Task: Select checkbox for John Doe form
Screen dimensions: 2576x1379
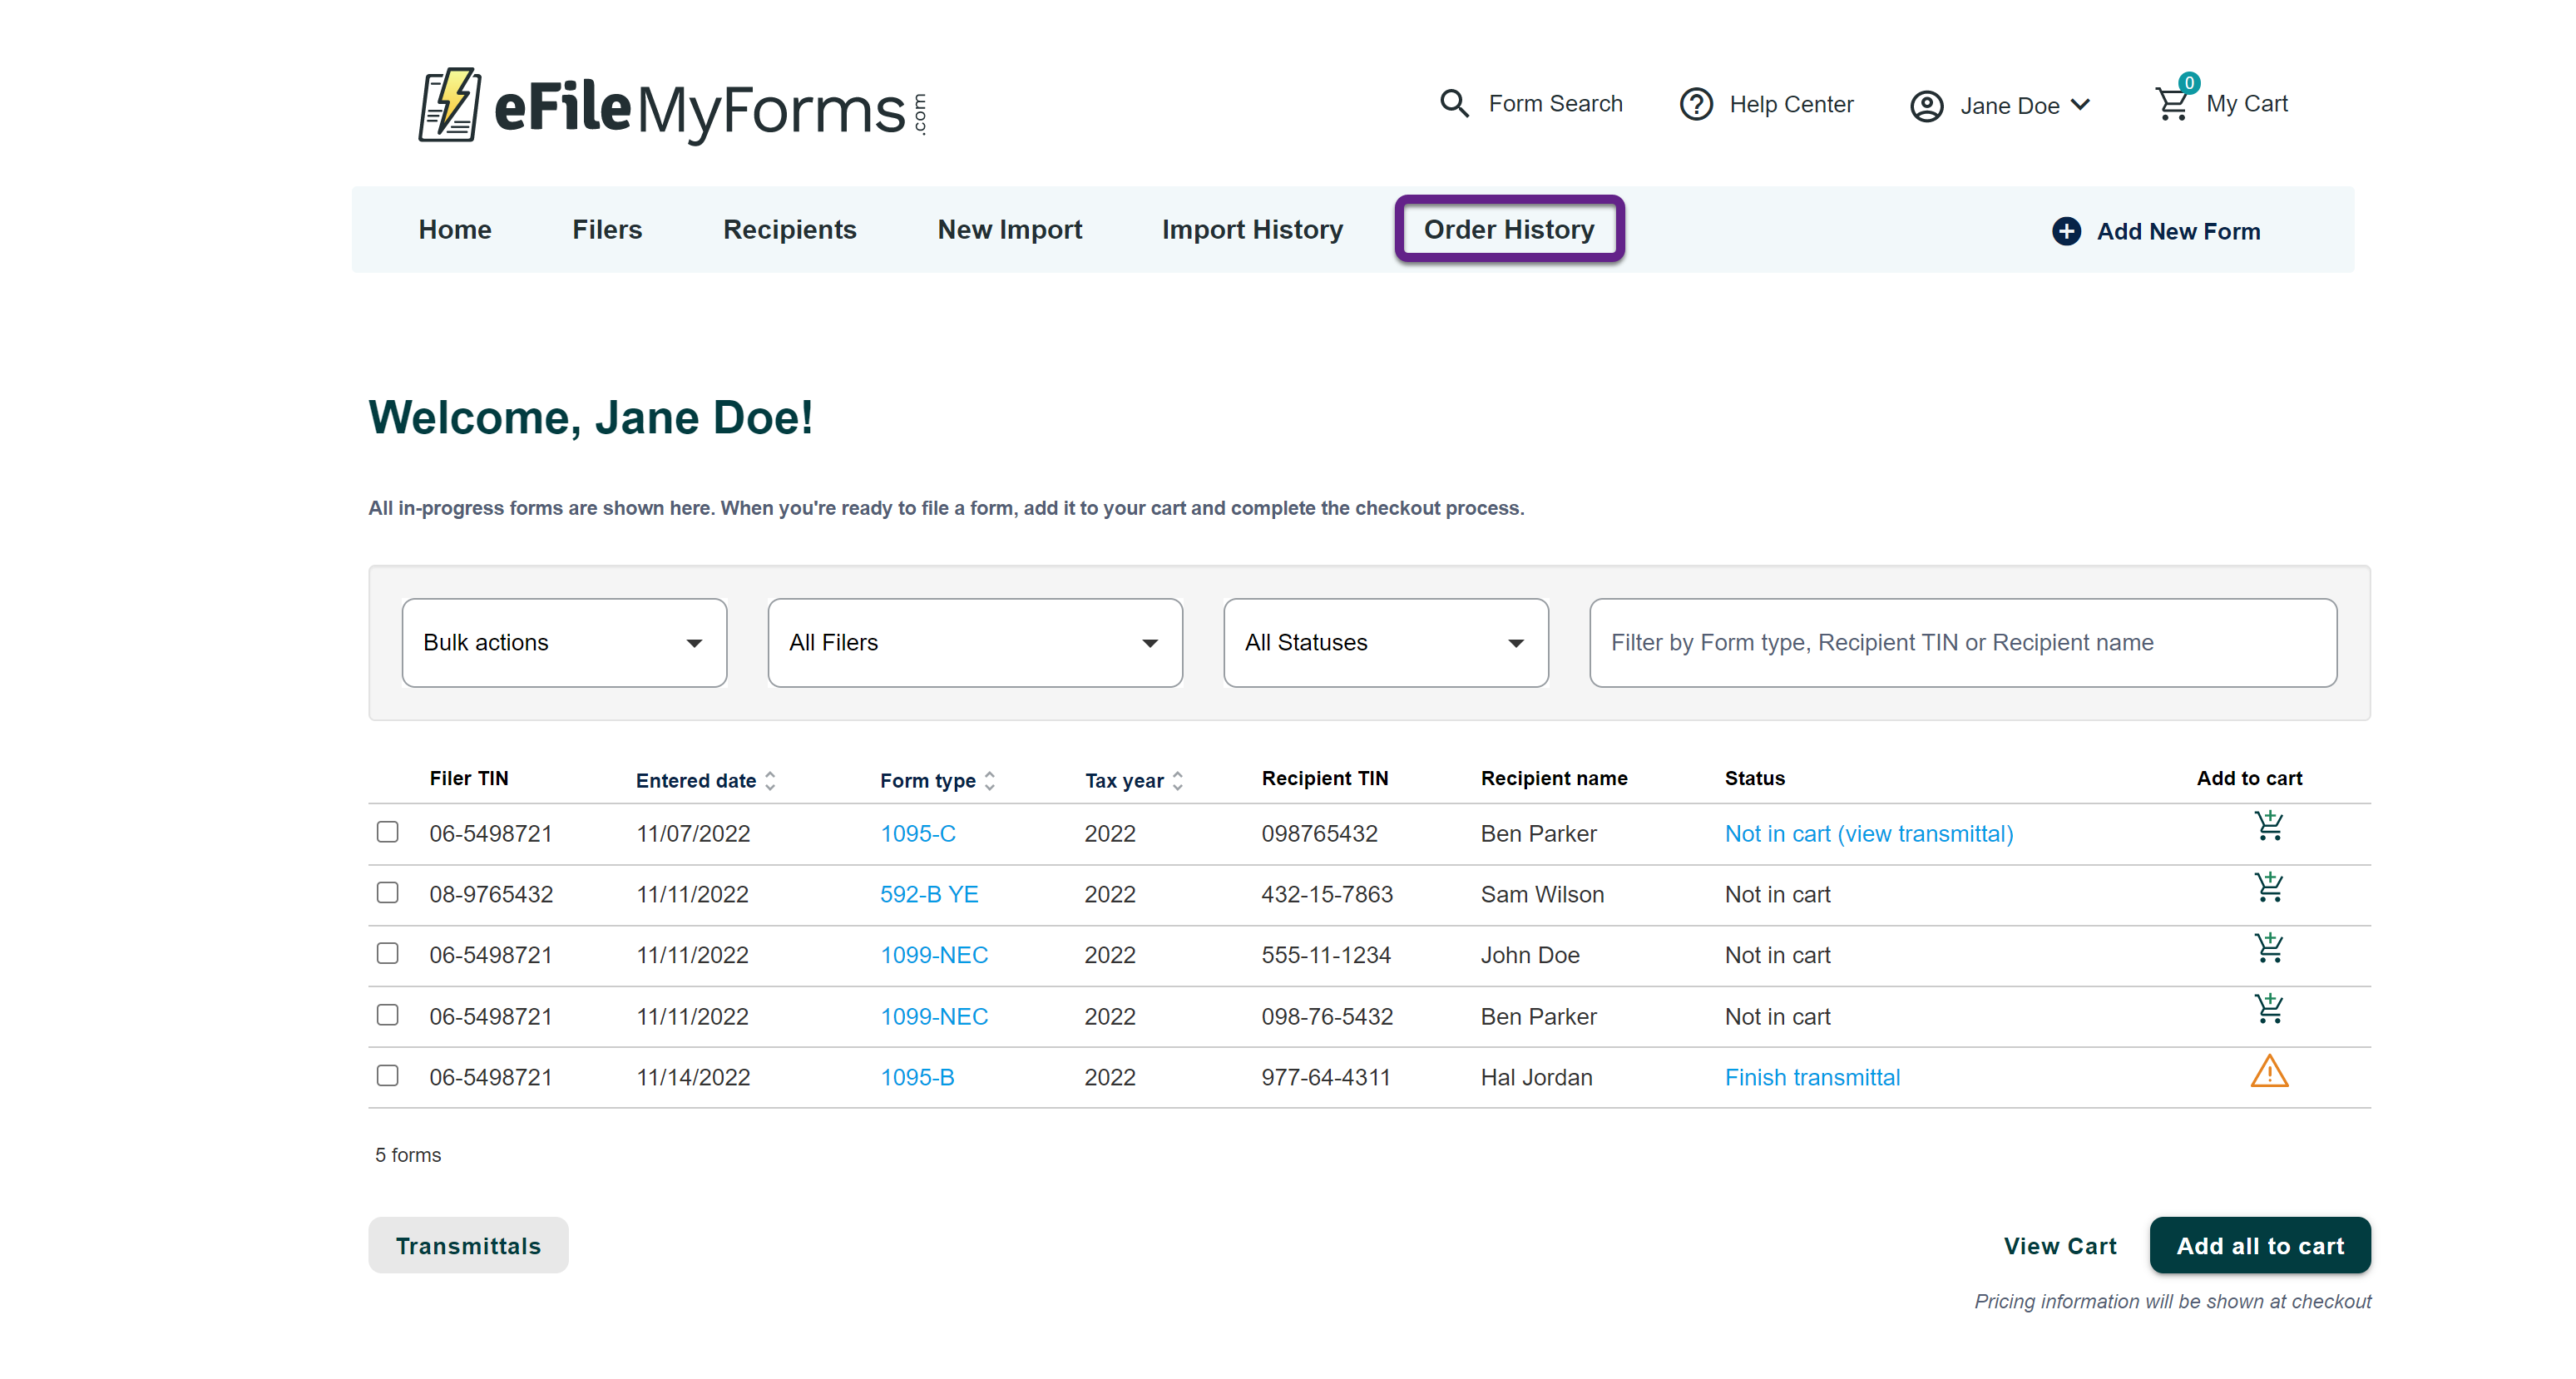Action: click(x=387, y=954)
